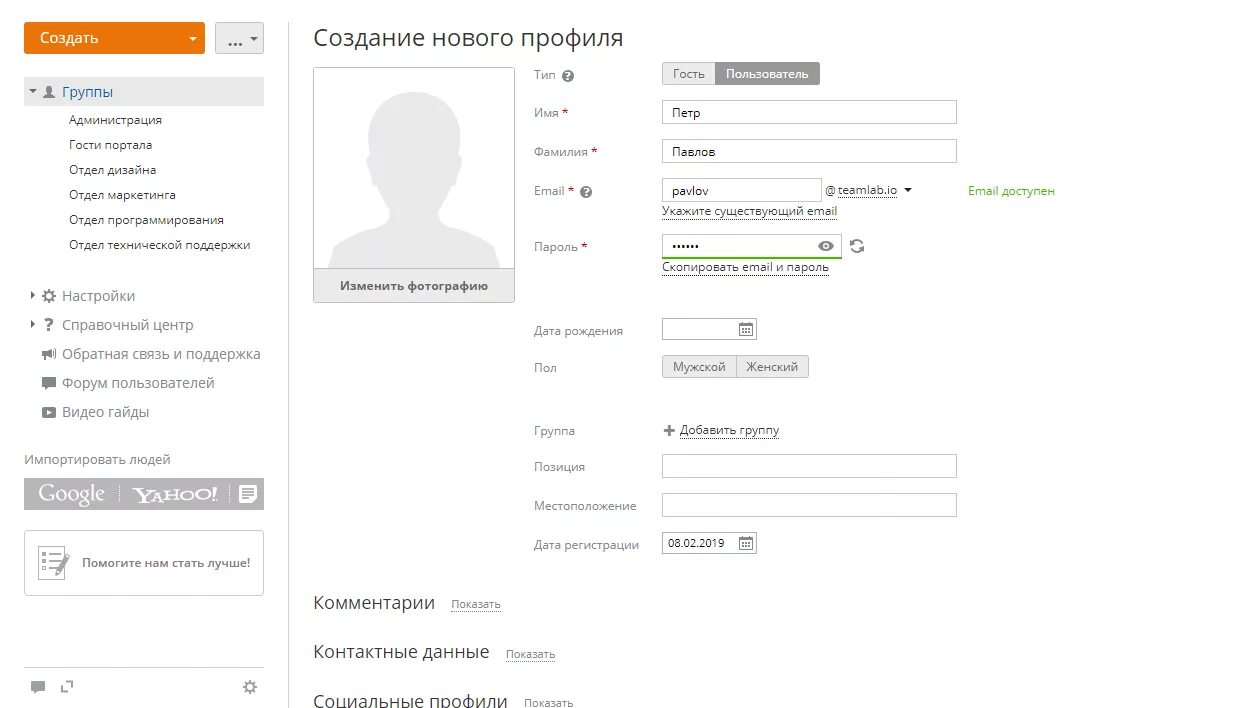Click Помогите нам стать лучше! banner
This screenshot has width=1240, height=708.
point(144,563)
